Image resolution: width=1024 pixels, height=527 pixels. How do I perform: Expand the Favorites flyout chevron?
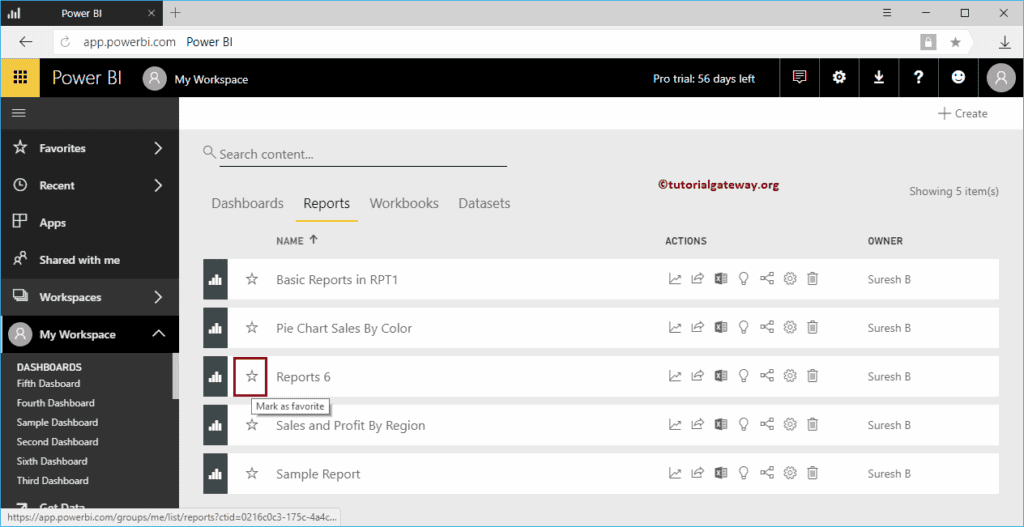click(158, 148)
